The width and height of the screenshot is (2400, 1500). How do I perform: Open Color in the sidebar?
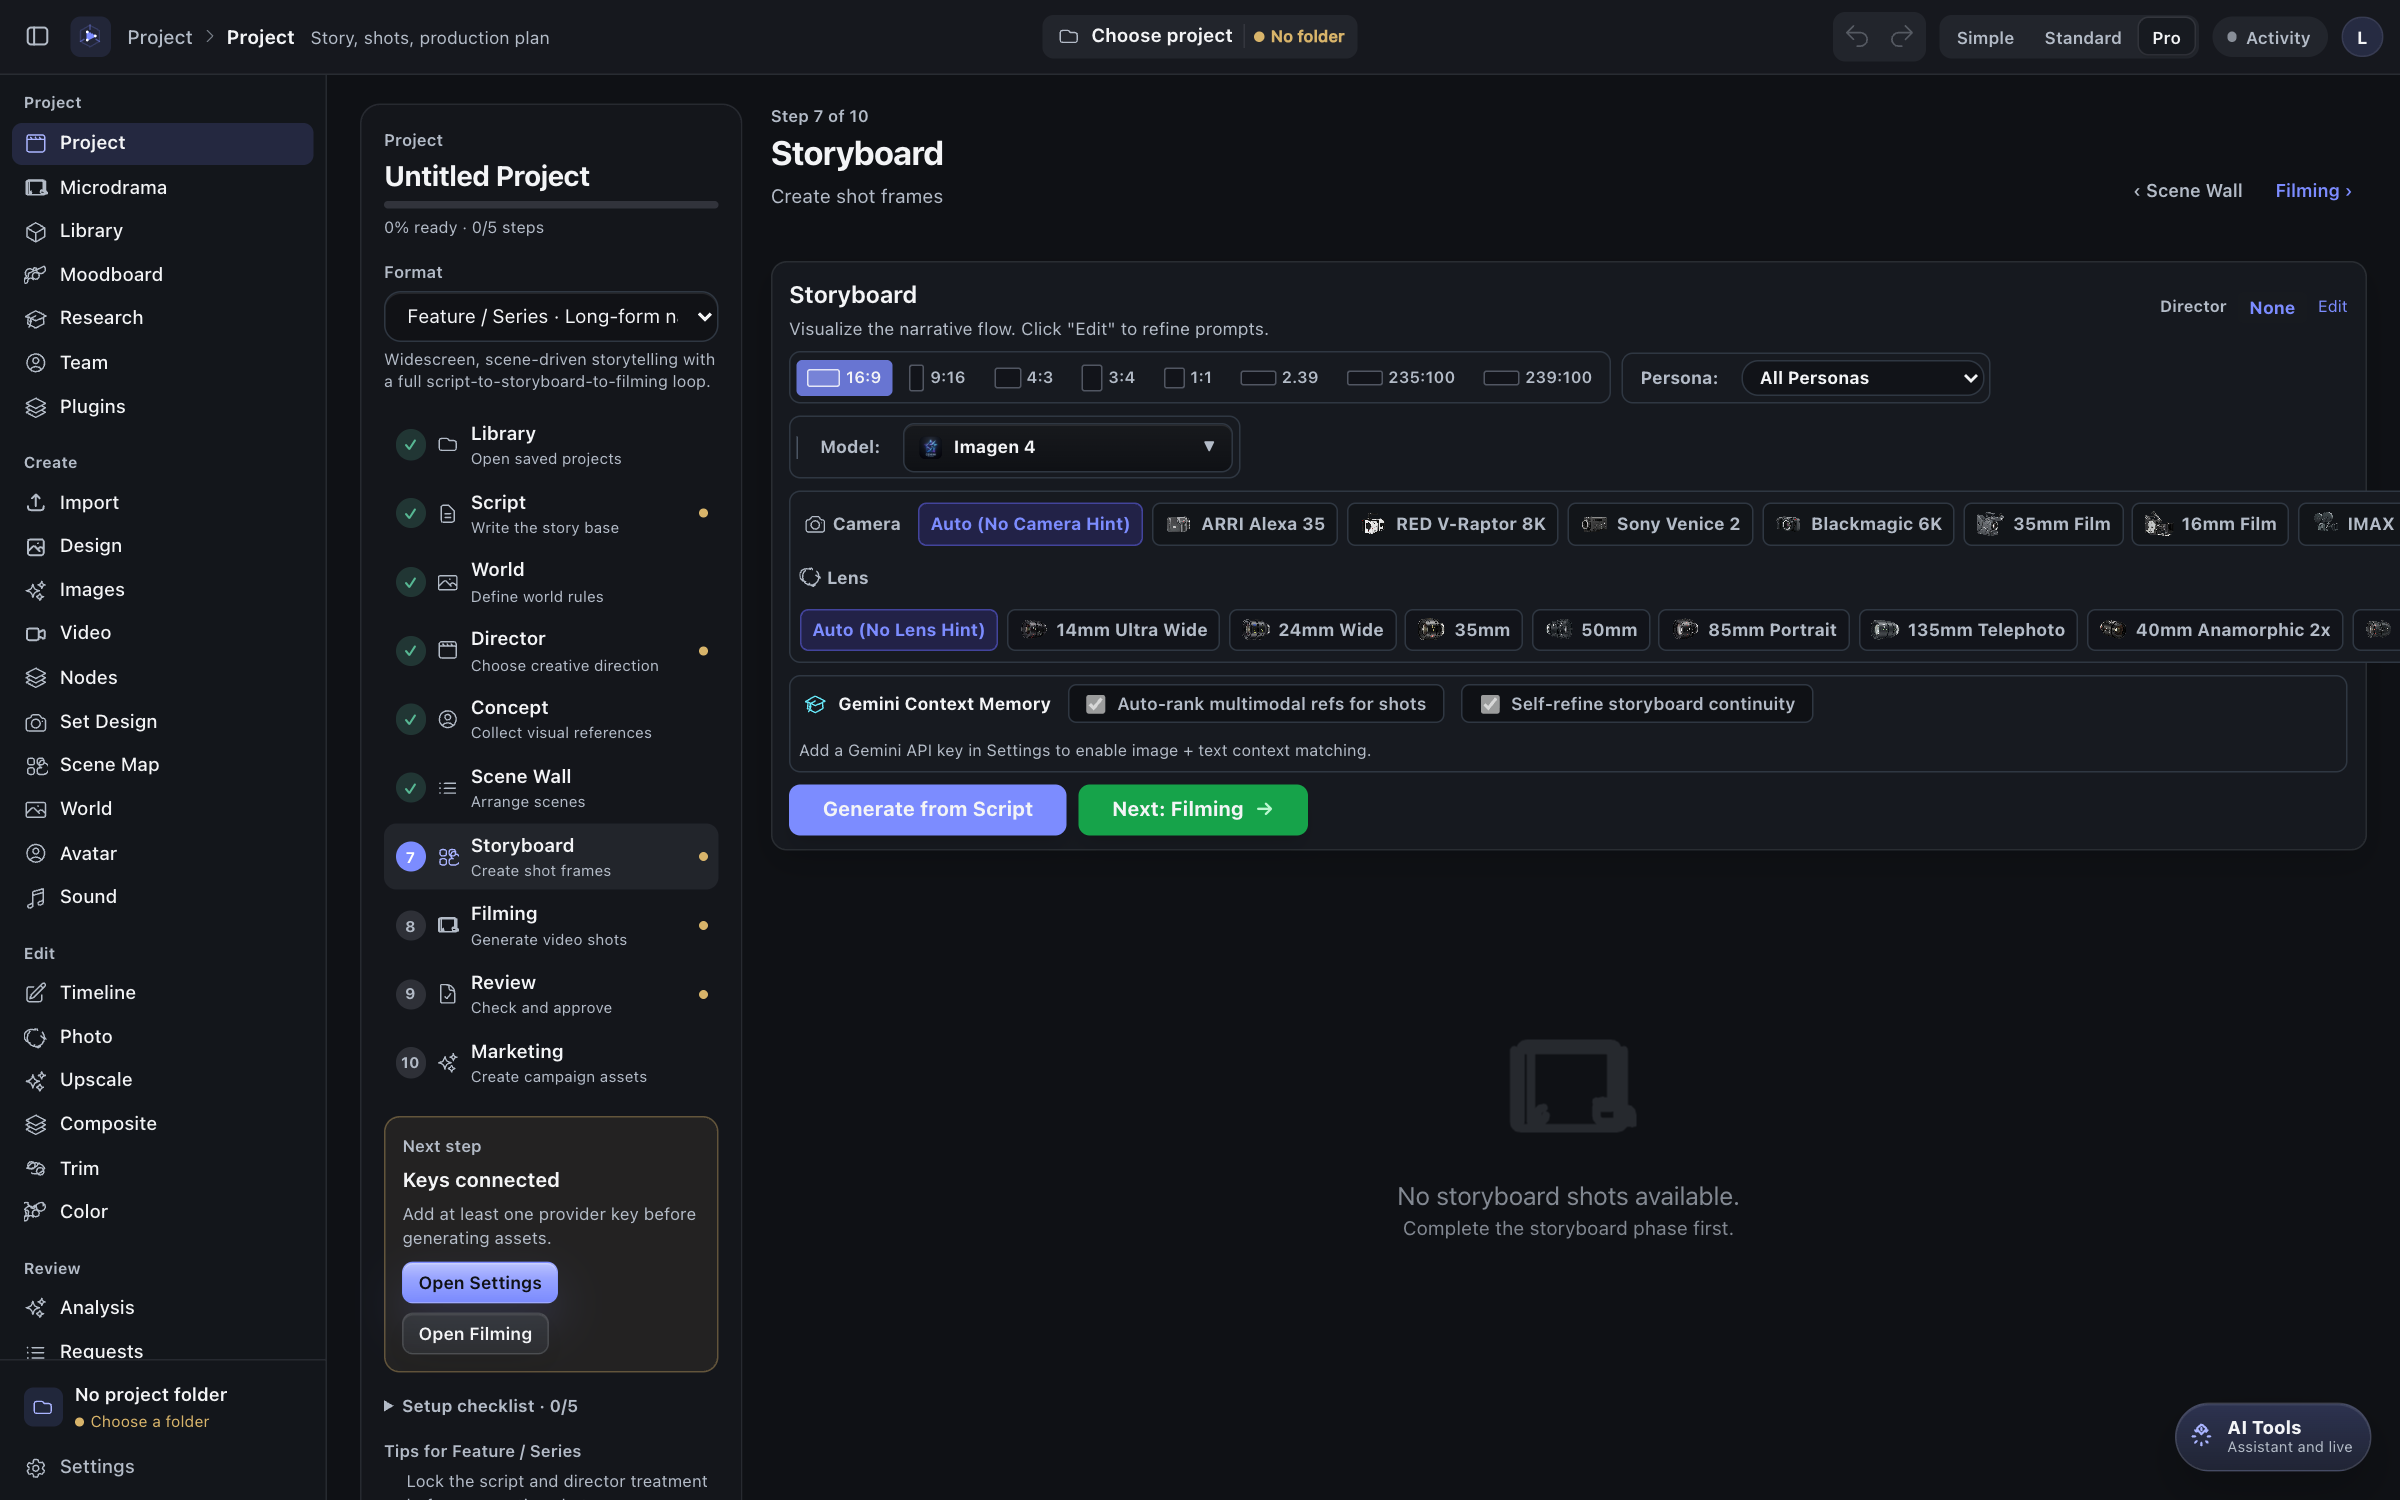point(162,1211)
